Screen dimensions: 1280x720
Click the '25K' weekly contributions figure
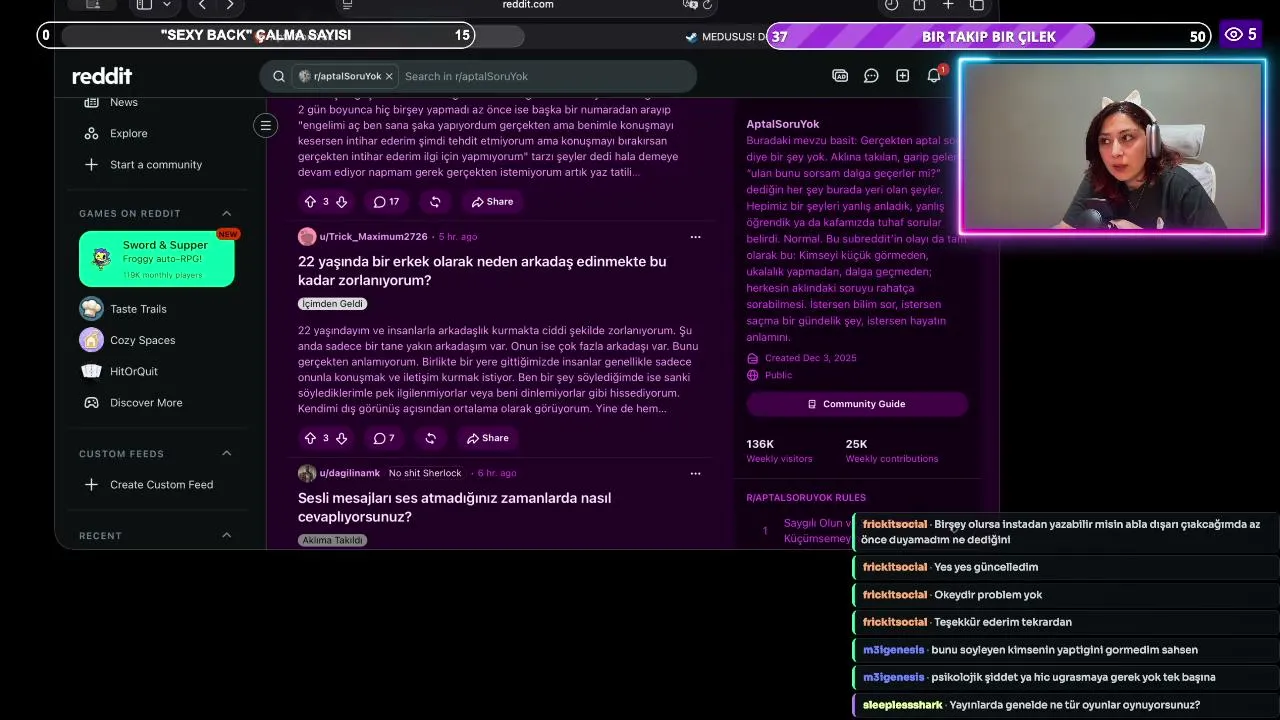coord(856,444)
